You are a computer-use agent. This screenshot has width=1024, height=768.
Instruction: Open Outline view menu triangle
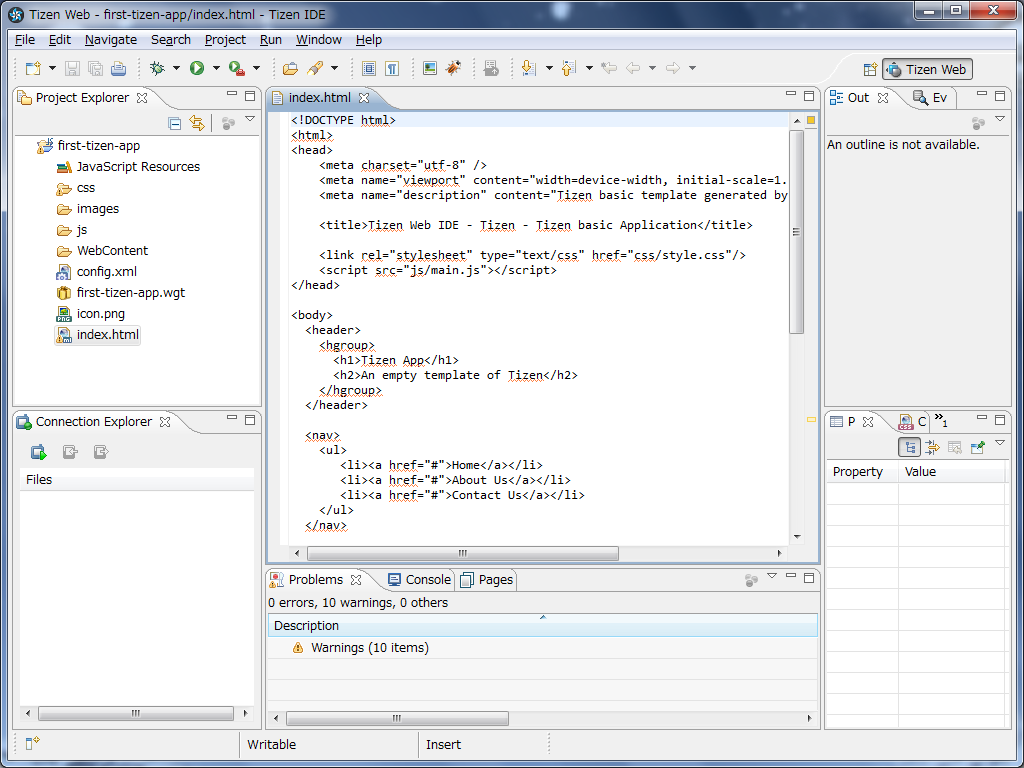click(1000, 120)
